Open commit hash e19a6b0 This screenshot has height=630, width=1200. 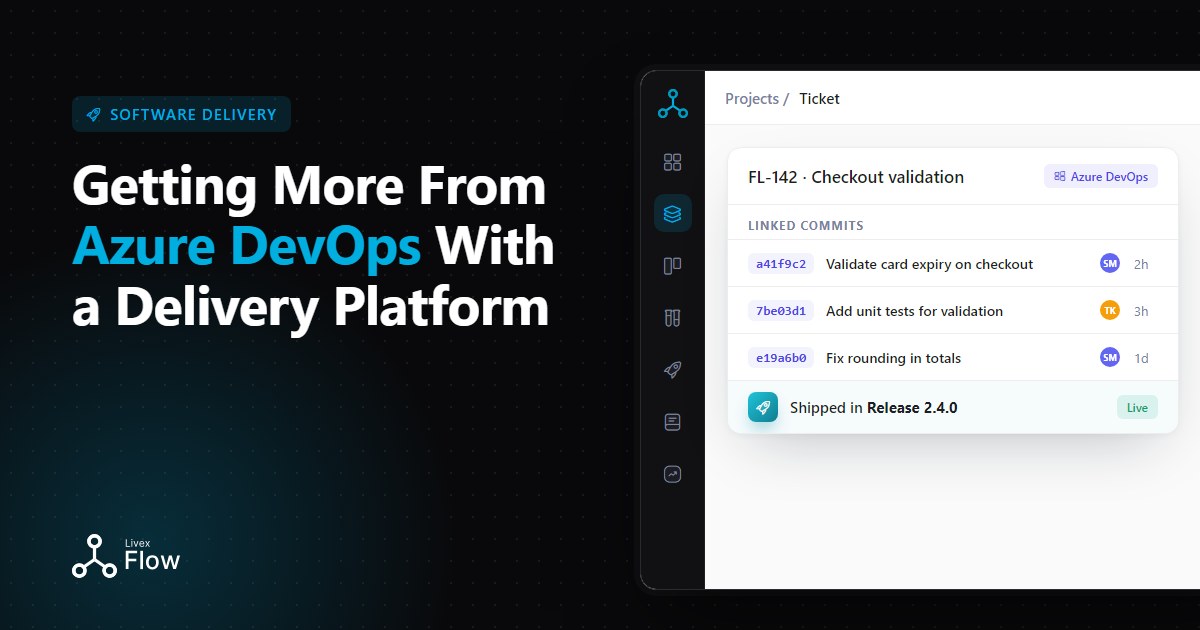click(x=782, y=358)
